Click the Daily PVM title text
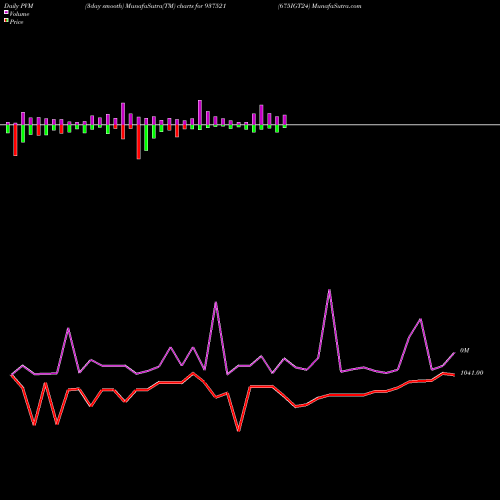 click(19, 6)
